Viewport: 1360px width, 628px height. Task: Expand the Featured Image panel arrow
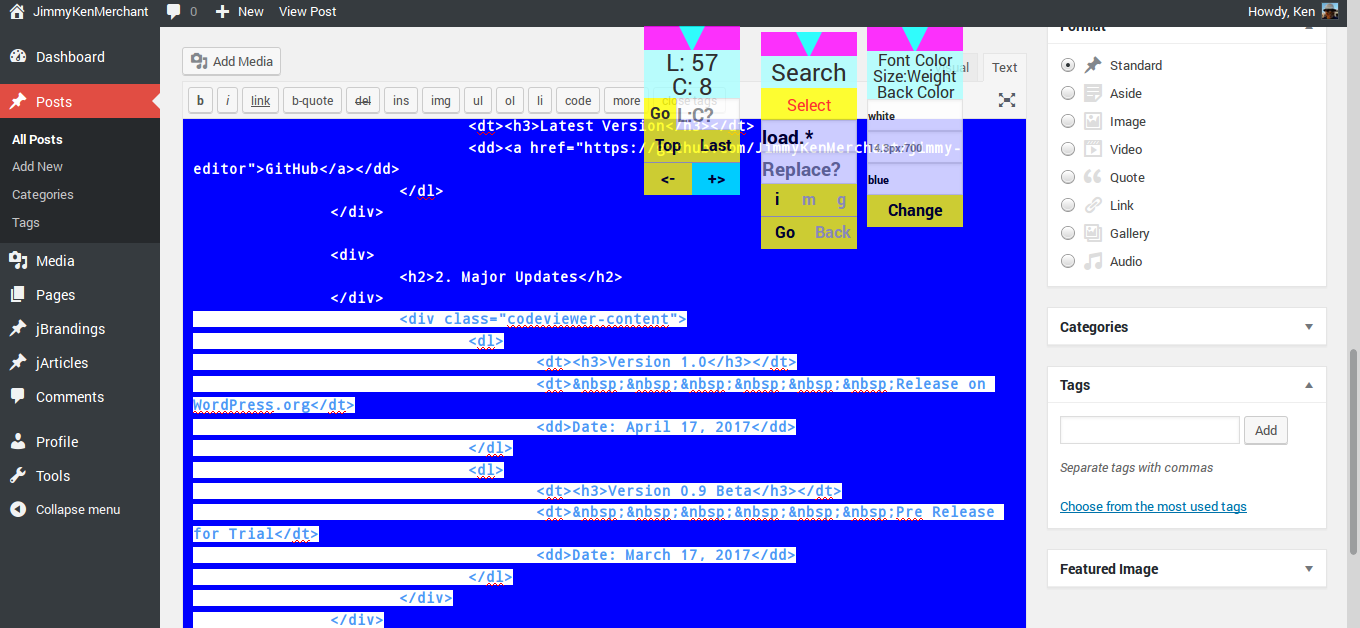pos(1309,569)
